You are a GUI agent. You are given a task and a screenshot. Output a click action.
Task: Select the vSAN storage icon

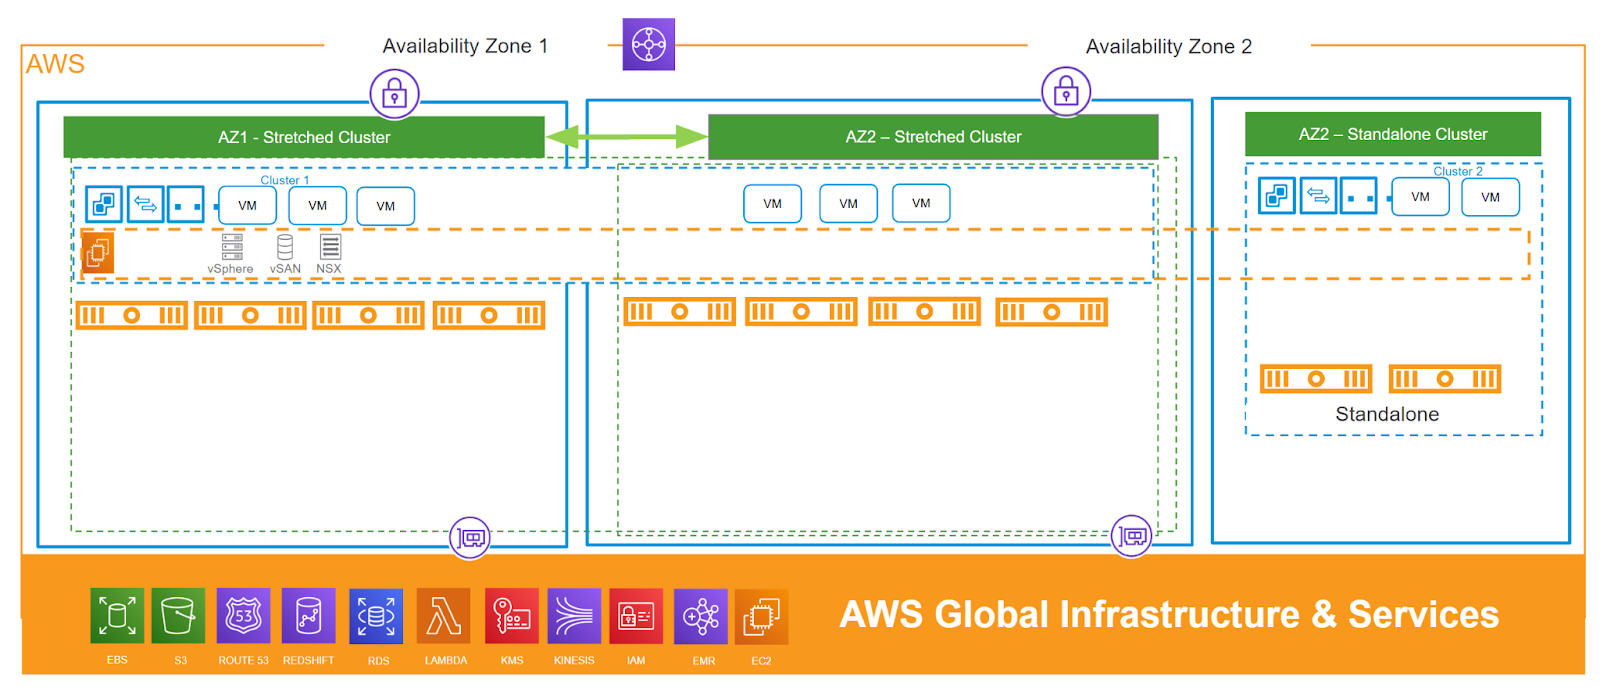(x=285, y=247)
